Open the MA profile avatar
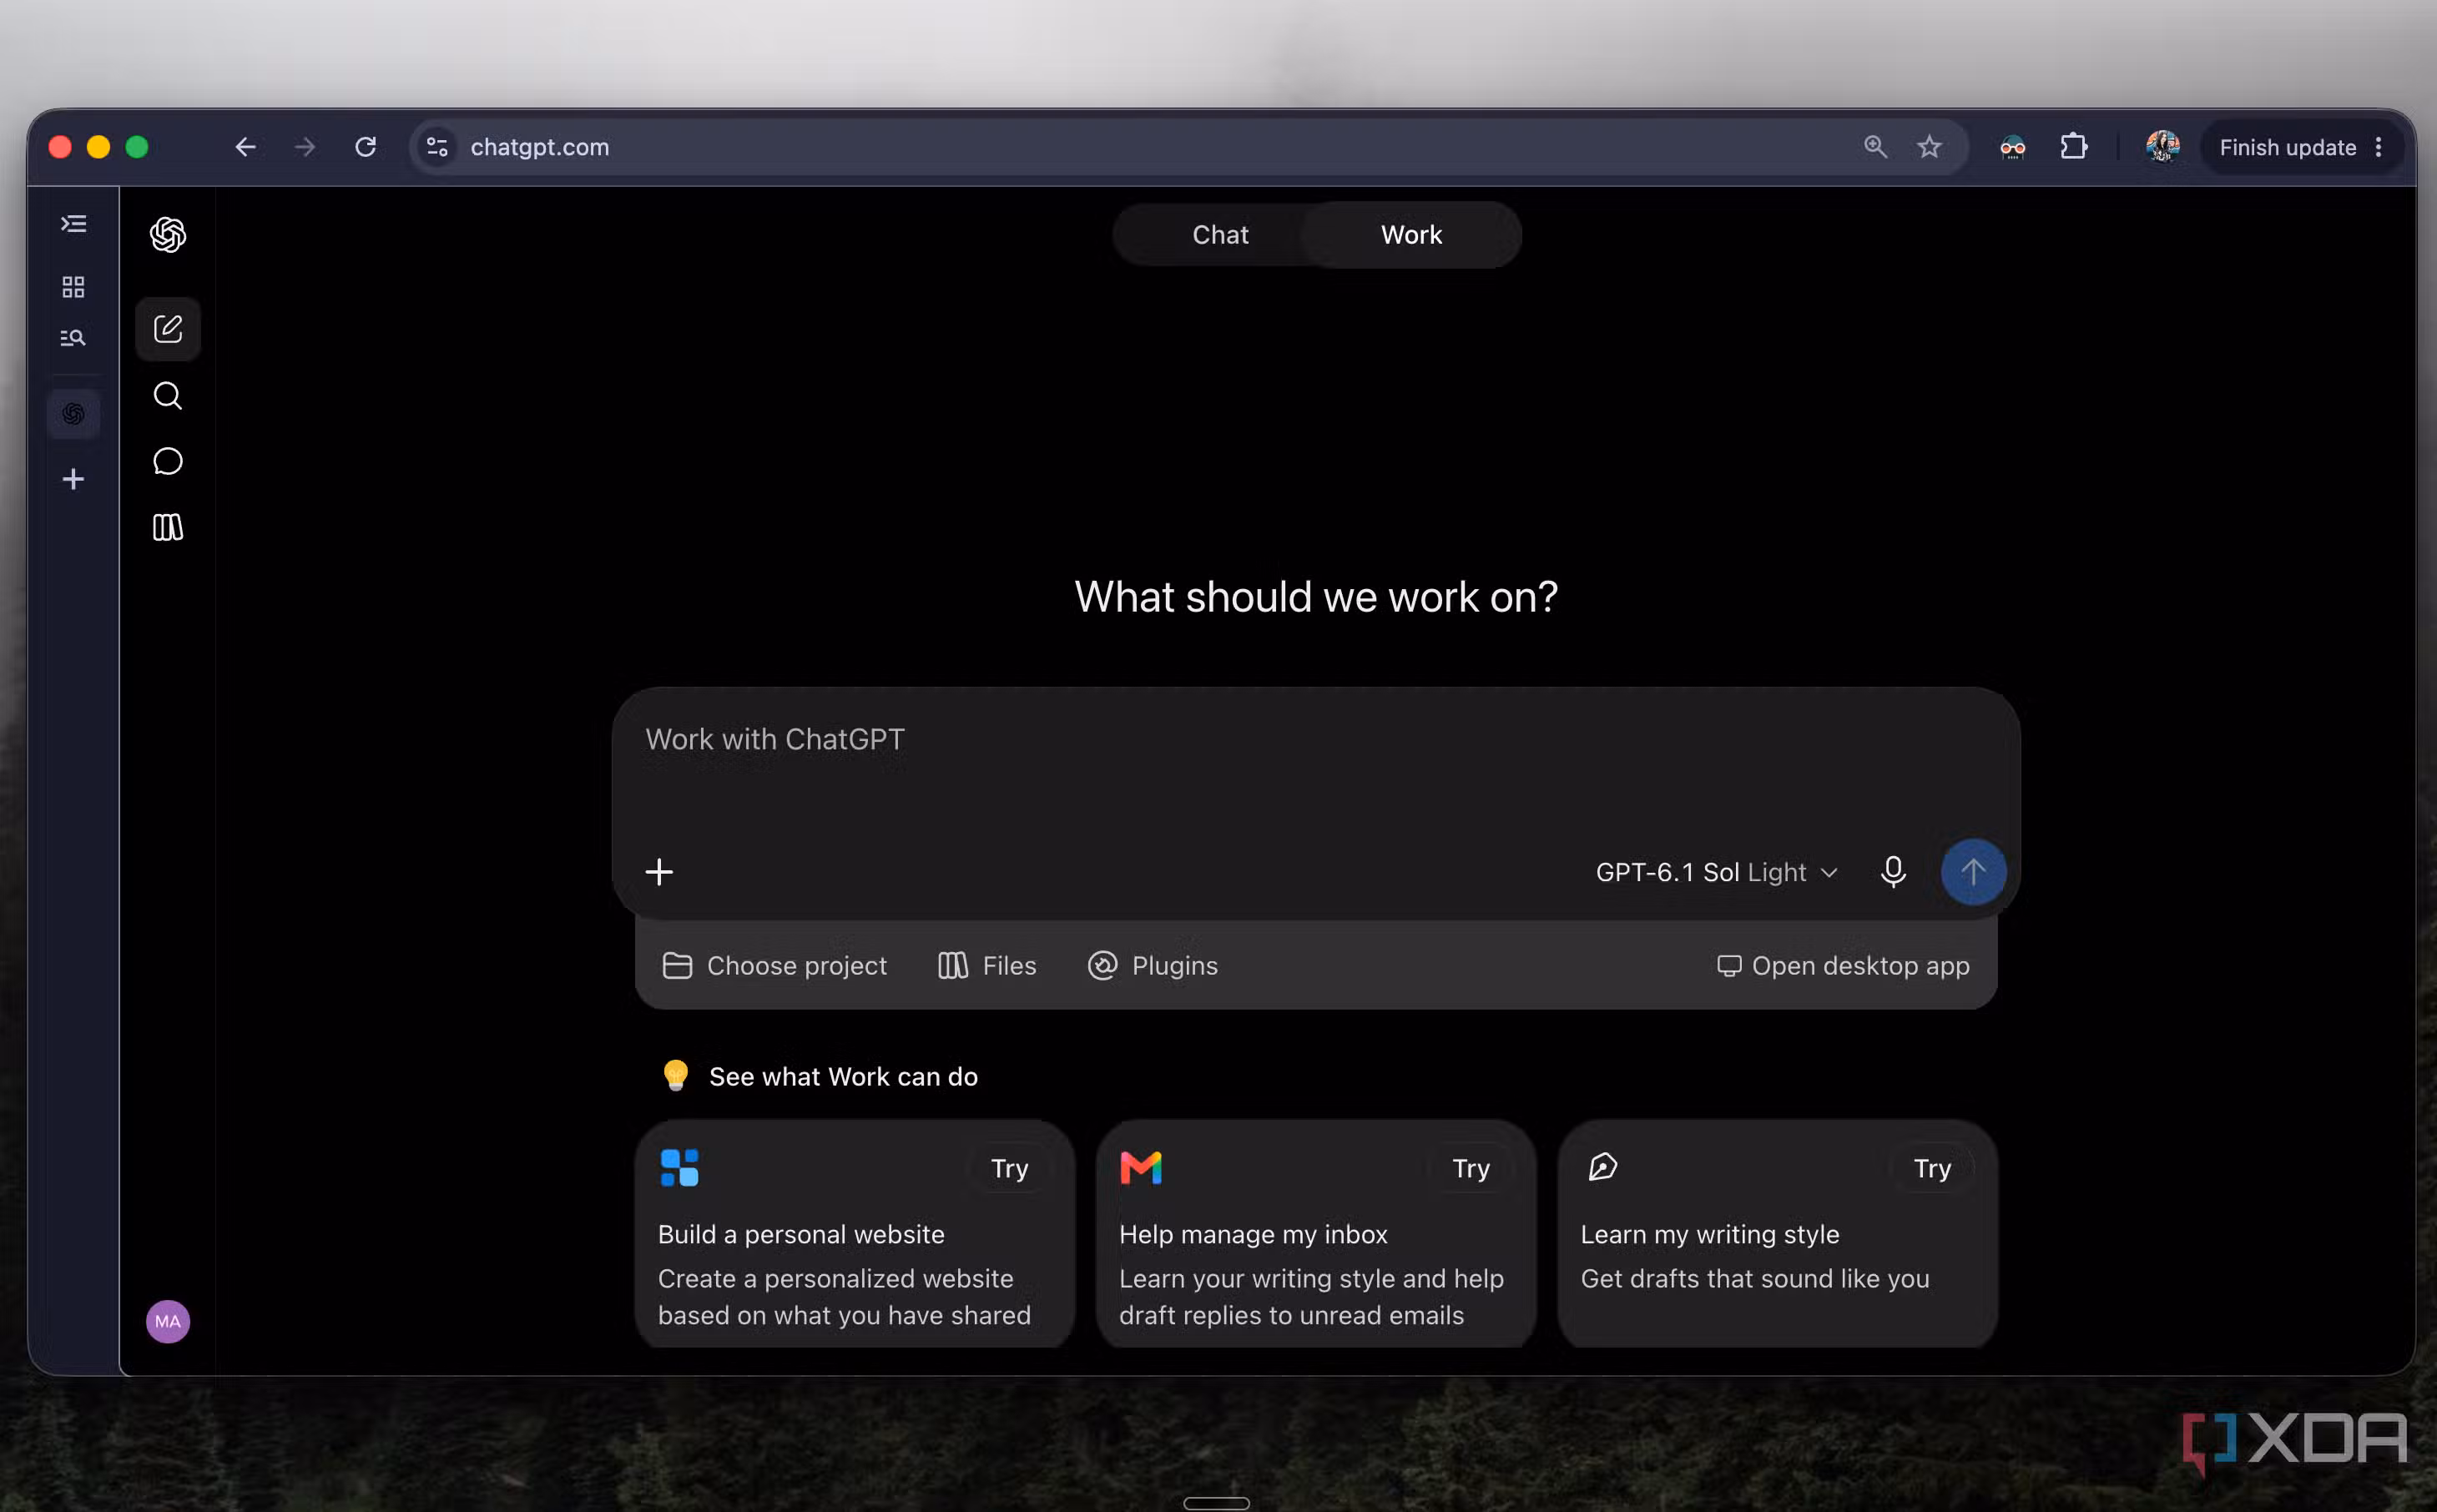Viewport: 2437px width, 1512px height. tap(168, 1321)
